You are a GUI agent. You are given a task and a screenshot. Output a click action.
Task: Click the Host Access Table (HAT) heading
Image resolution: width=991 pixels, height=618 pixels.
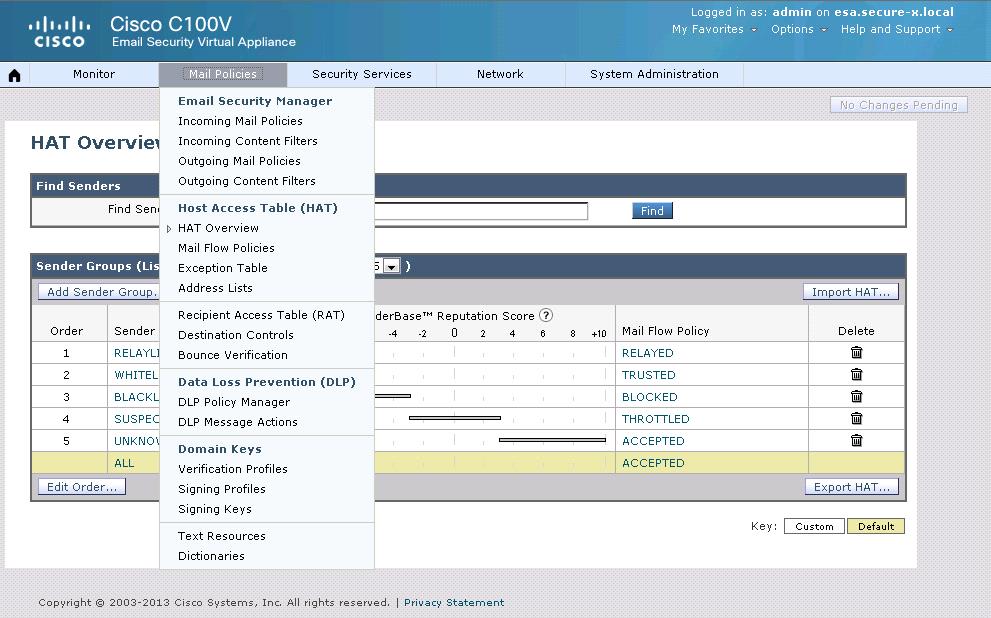point(258,208)
